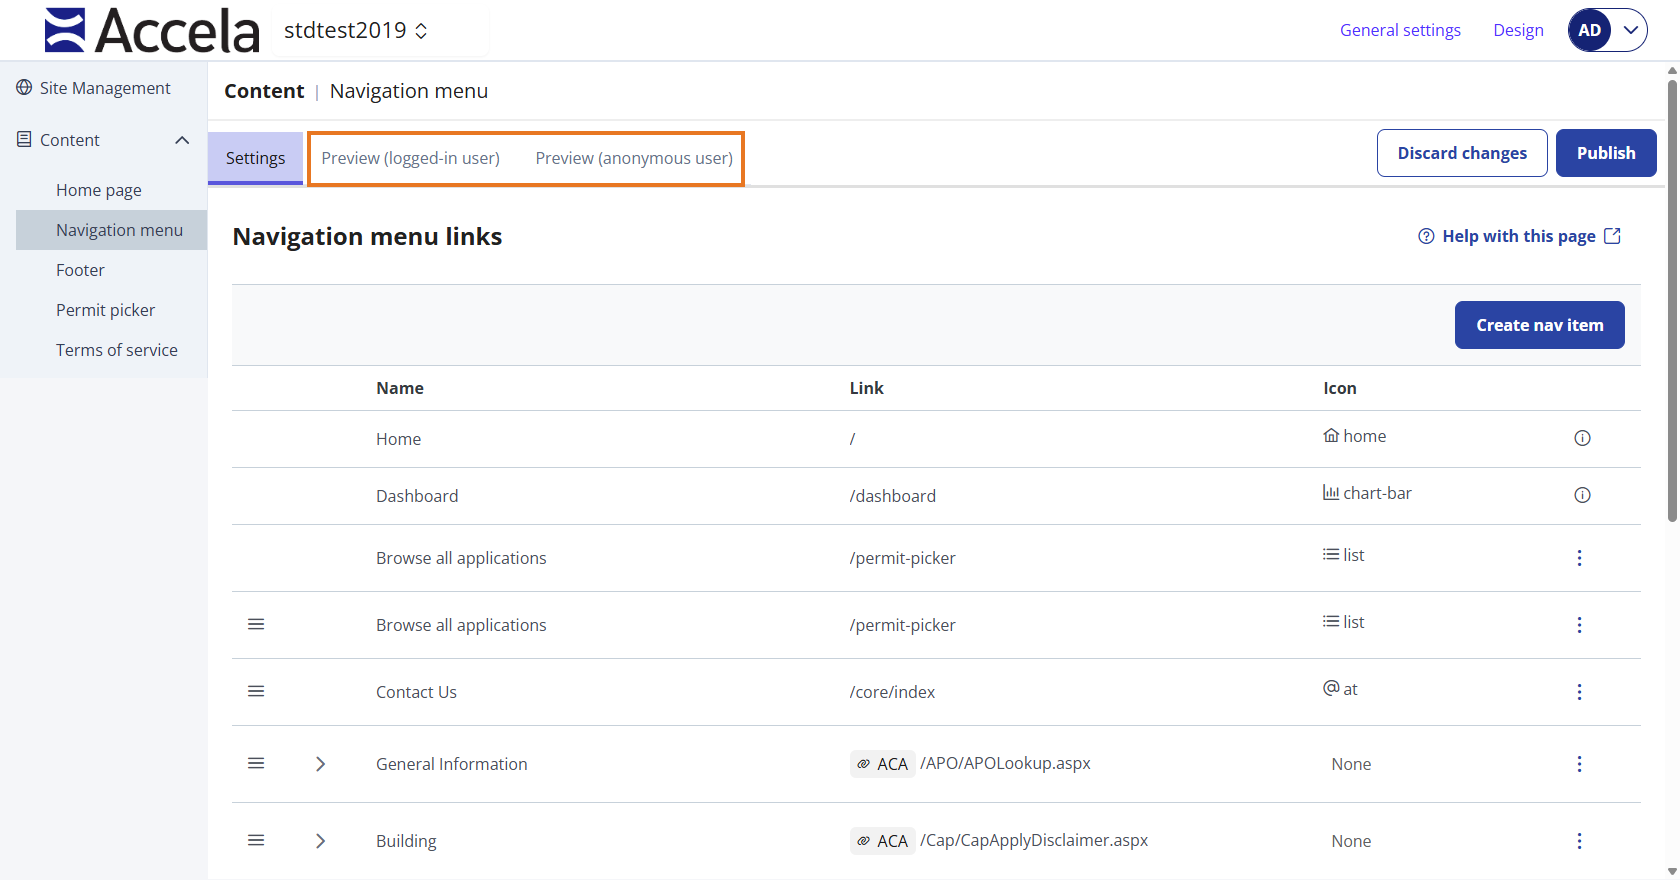This screenshot has height=880, width=1680.
Task: Expand the General Information nav item
Action: [x=320, y=764]
